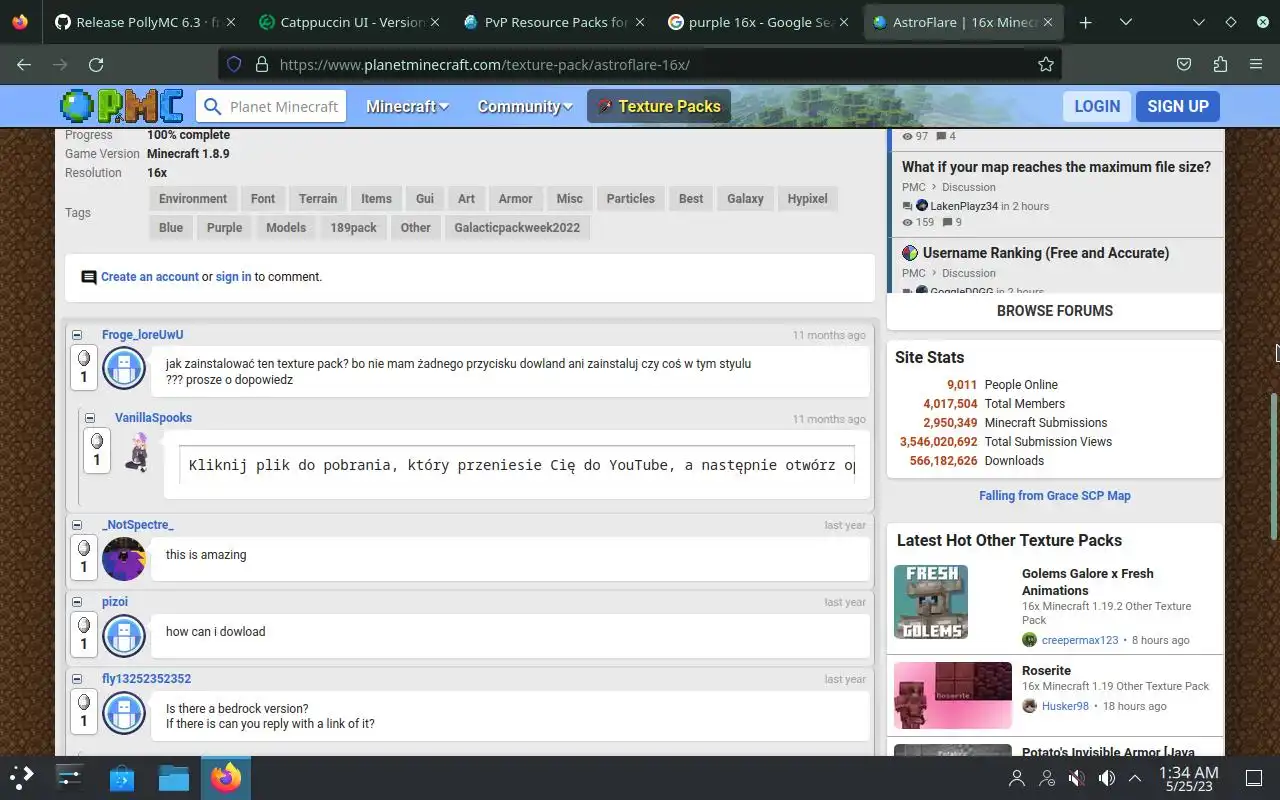Image resolution: width=1280 pixels, height=800 pixels.
Task: Open a new tab with plus icon
Action: pos(1086,22)
